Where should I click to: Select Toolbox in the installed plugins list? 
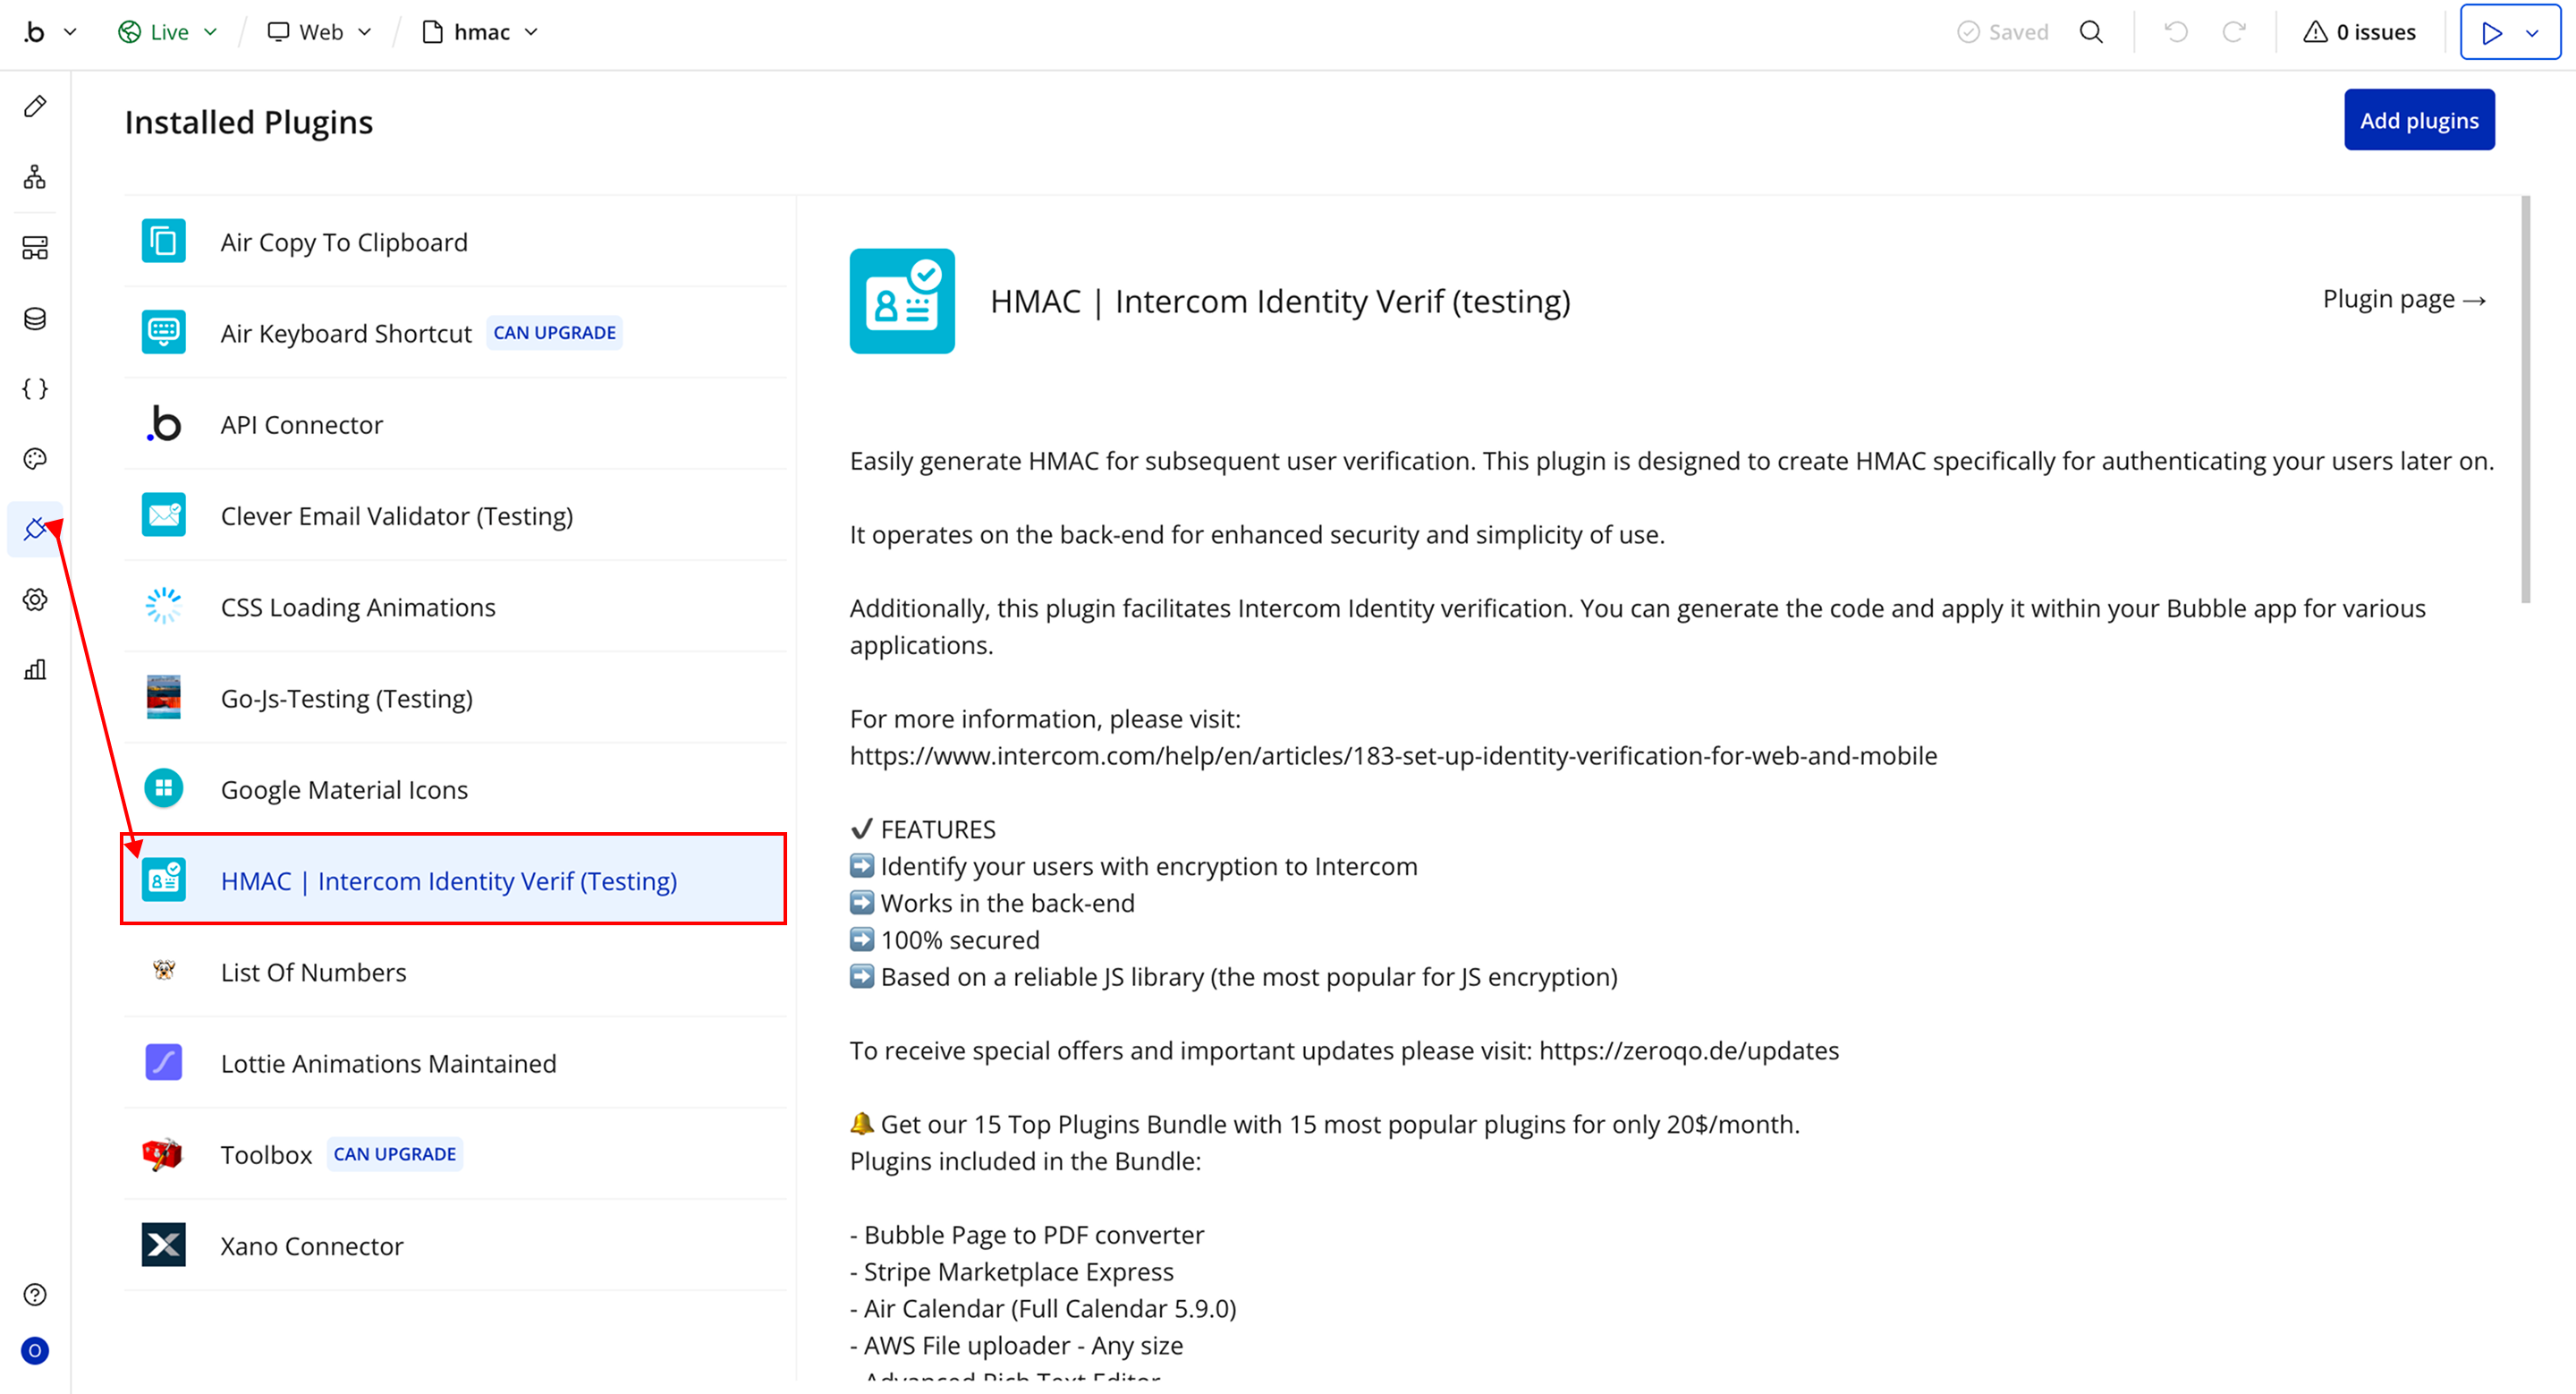coord(266,1154)
